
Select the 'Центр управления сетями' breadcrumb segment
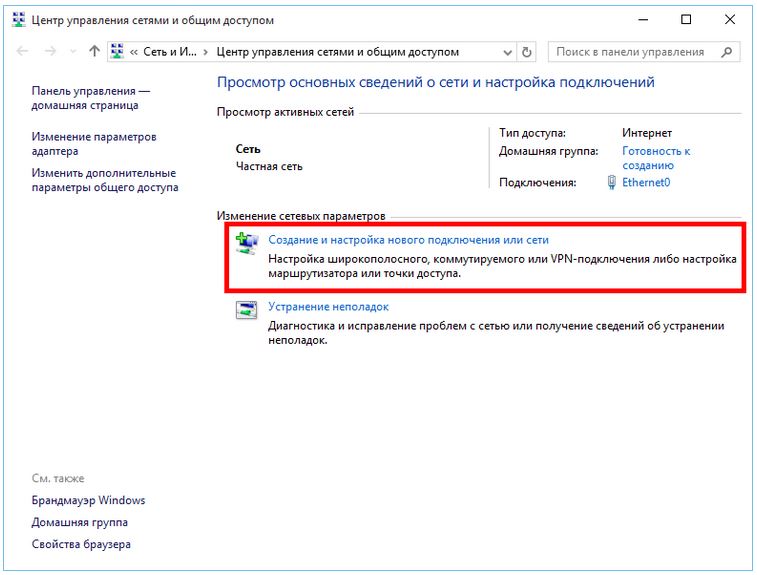coord(336,52)
